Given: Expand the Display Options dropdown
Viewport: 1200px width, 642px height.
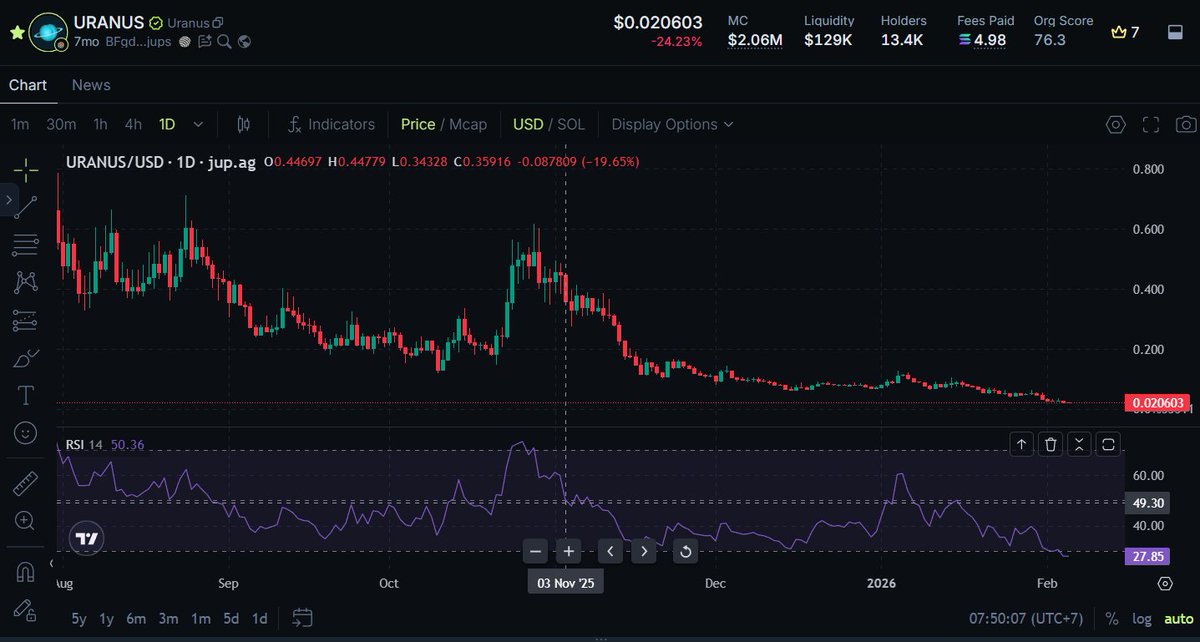Looking at the screenshot, I should pos(672,124).
